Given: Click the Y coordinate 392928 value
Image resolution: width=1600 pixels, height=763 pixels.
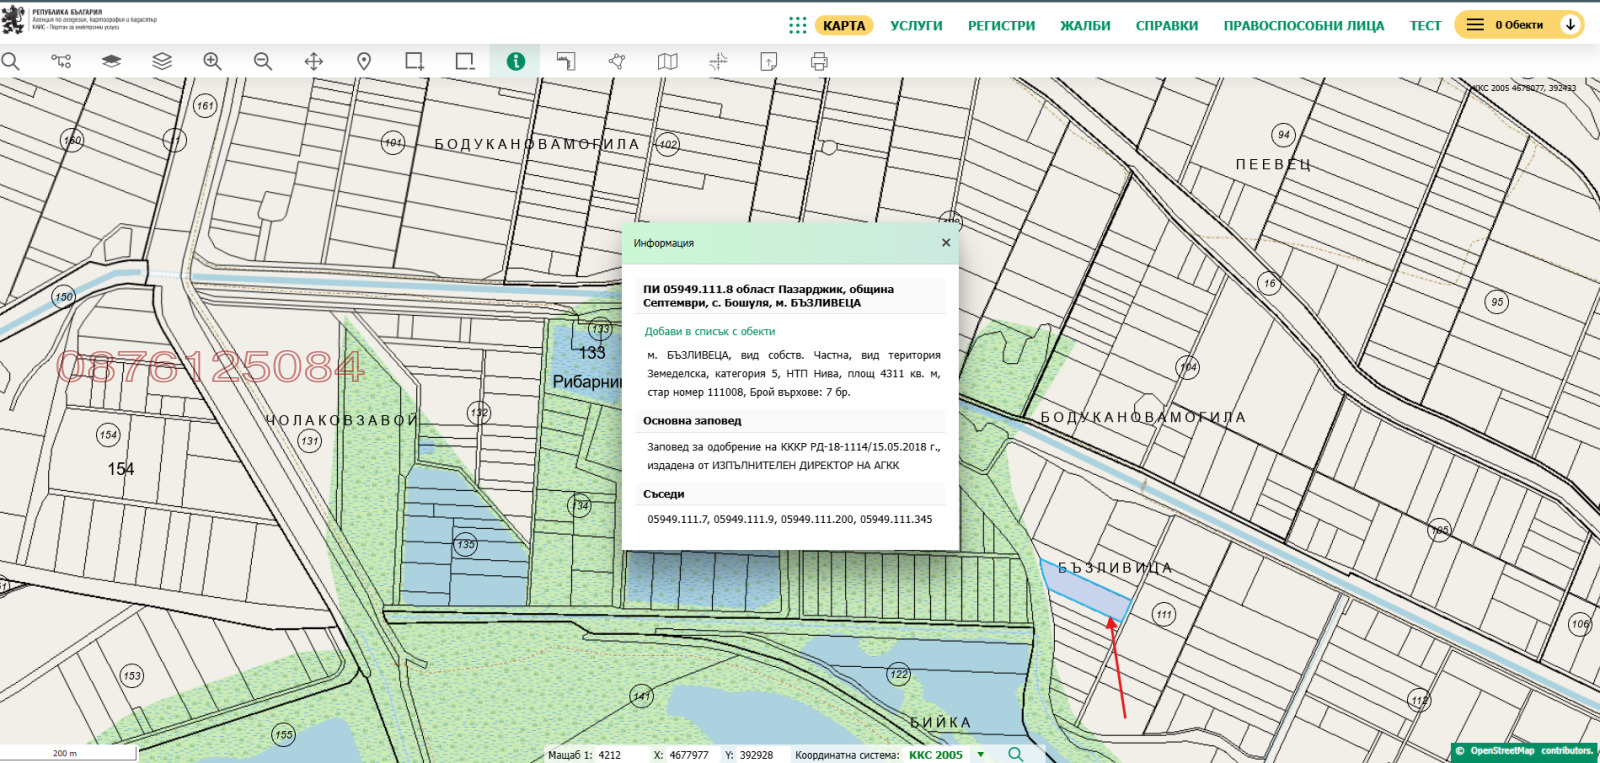Looking at the screenshot, I should click(756, 755).
